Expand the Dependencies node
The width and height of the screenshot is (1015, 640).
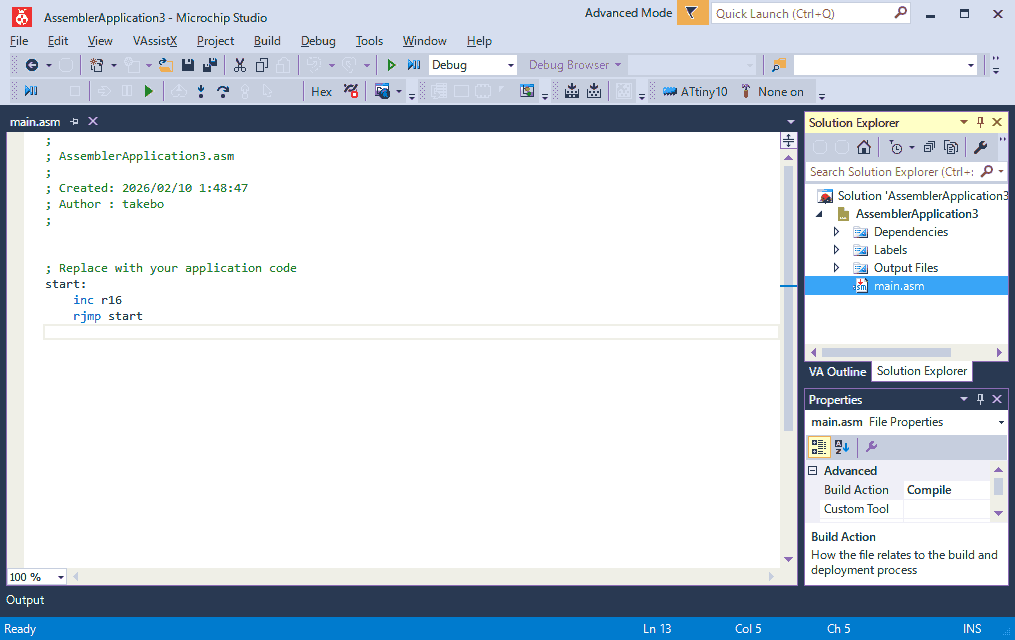point(836,232)
